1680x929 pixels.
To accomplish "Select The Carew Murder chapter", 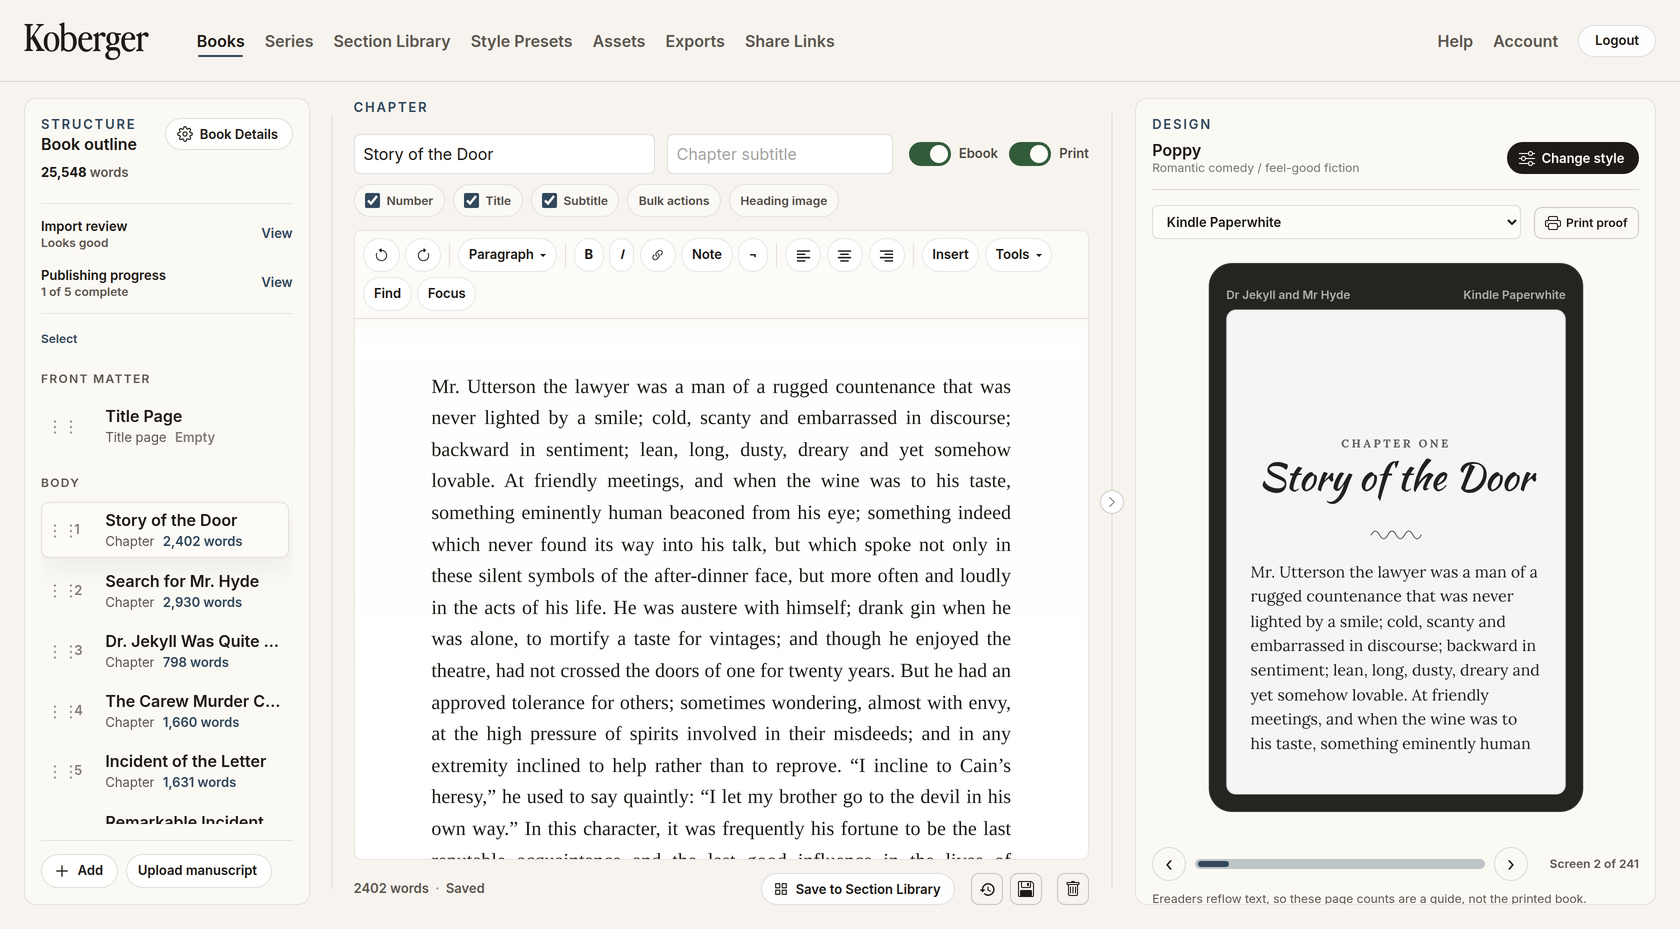I will pos(165,711).
